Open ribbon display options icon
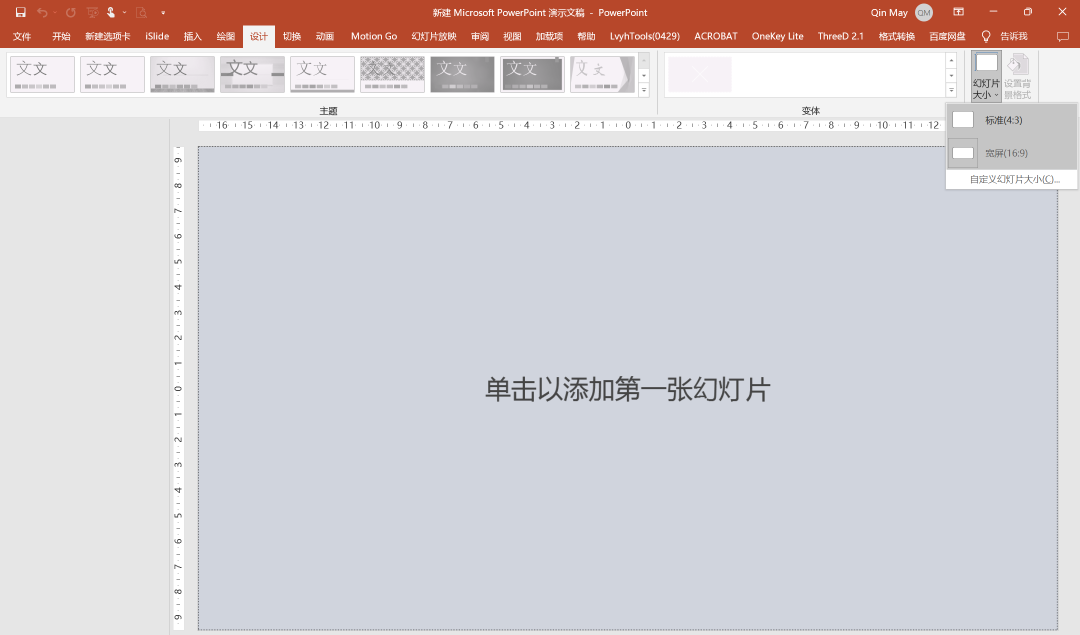Image resolution: width=1080 pixels, height=635 pixels. coord(958,12)
